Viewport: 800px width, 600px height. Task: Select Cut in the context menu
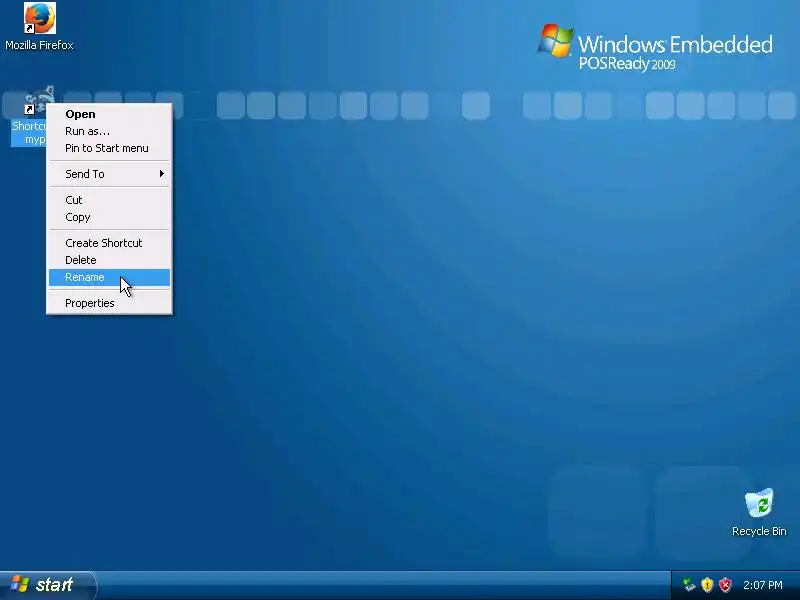[109, 200]
